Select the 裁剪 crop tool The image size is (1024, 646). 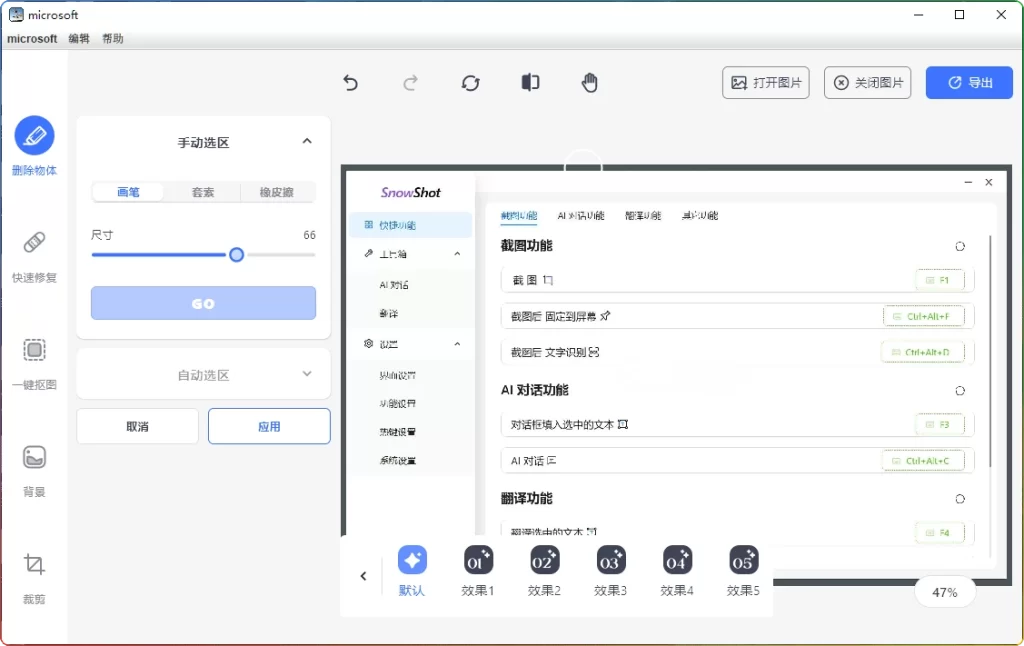click(34, 565)
